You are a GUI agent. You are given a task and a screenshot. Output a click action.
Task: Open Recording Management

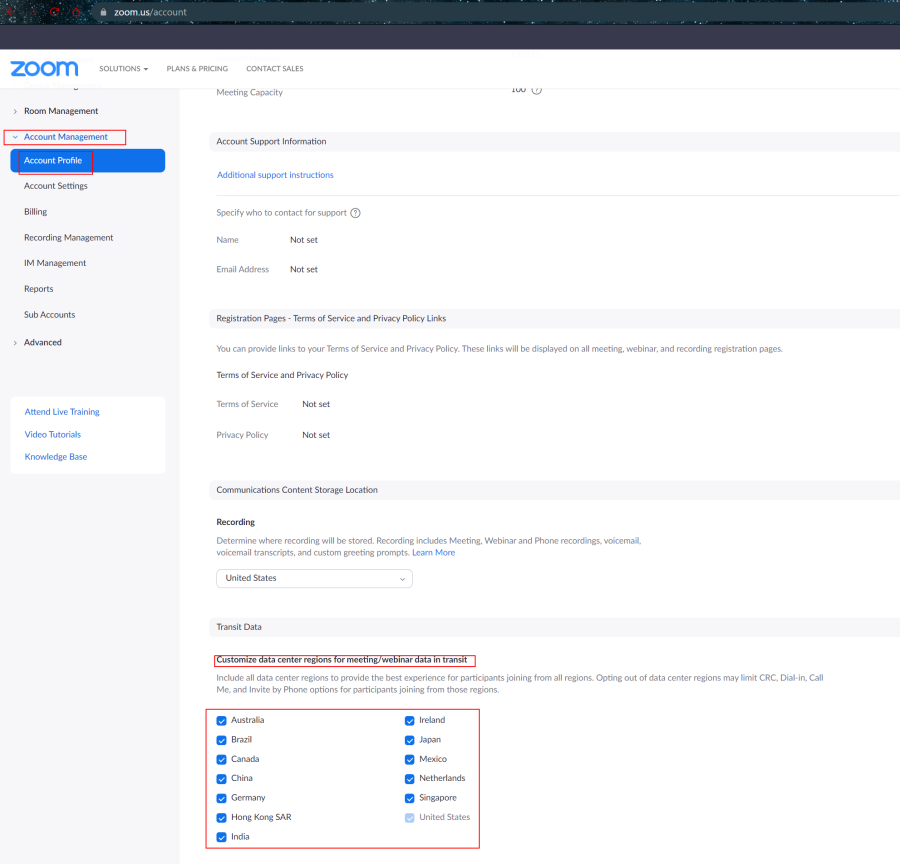pos(68,238)
